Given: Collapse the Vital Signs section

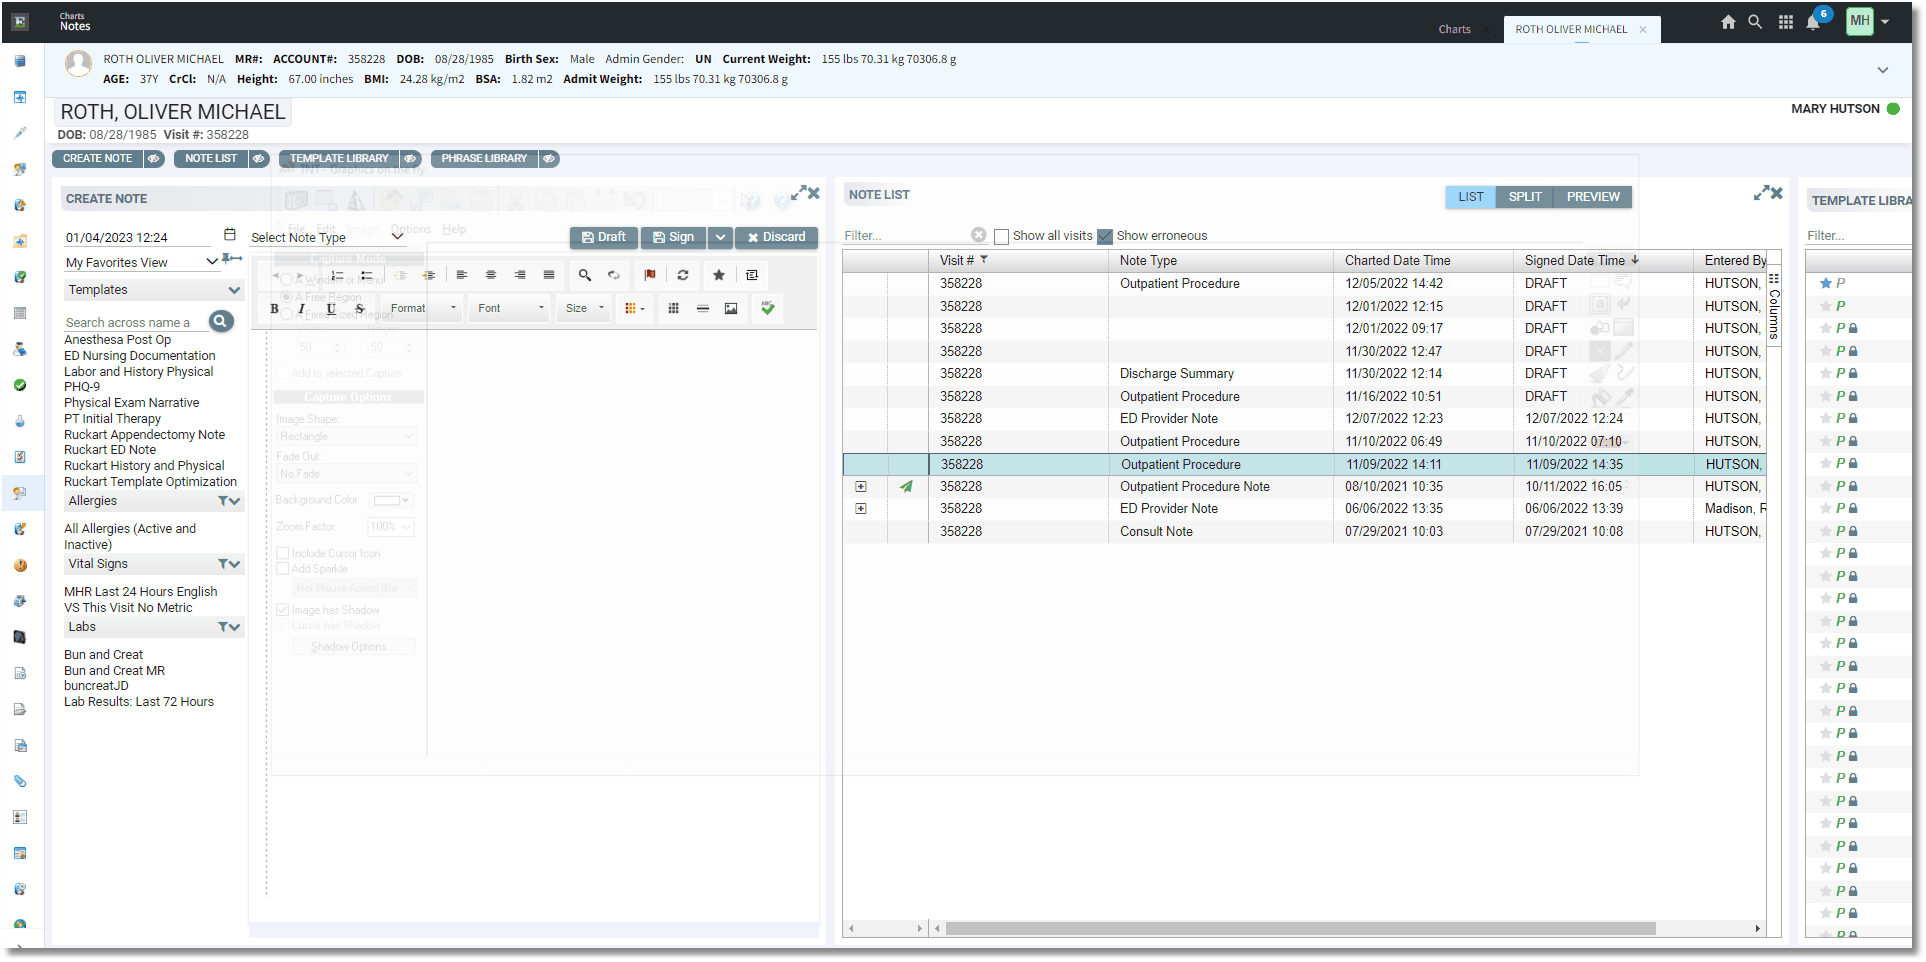Looking at the screenshot, I should click(x=235, y=564).
